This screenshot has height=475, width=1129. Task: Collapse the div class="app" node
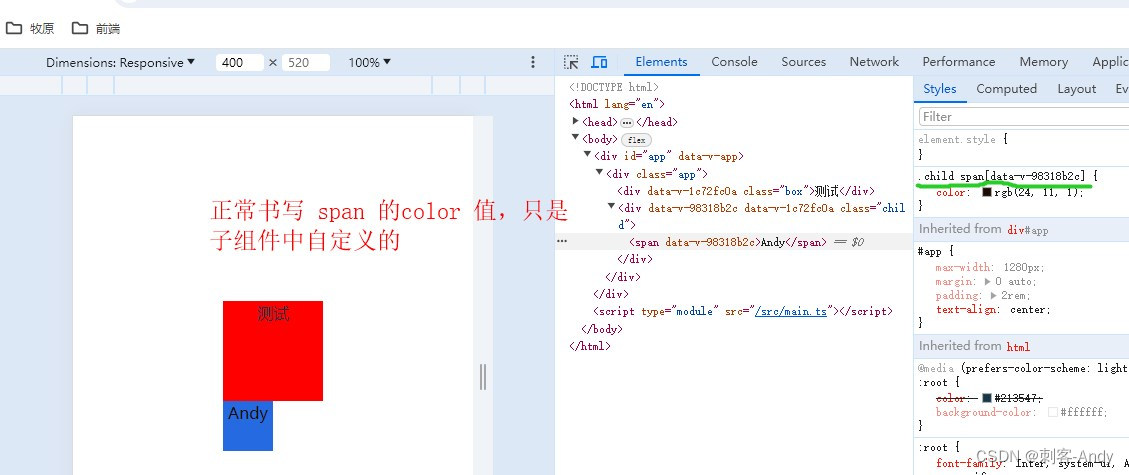pyautogui.click(x=600, y=173)
